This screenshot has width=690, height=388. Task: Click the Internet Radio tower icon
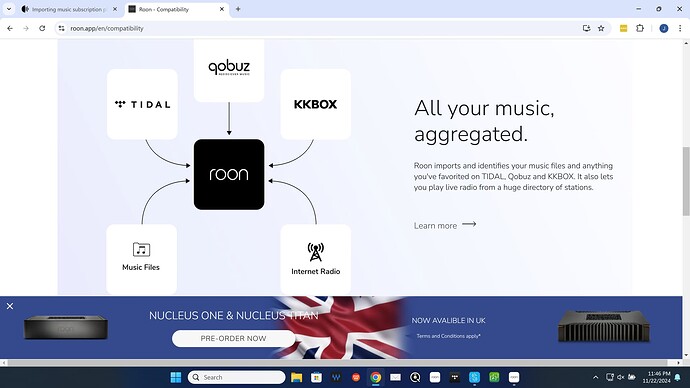[316, 252]
